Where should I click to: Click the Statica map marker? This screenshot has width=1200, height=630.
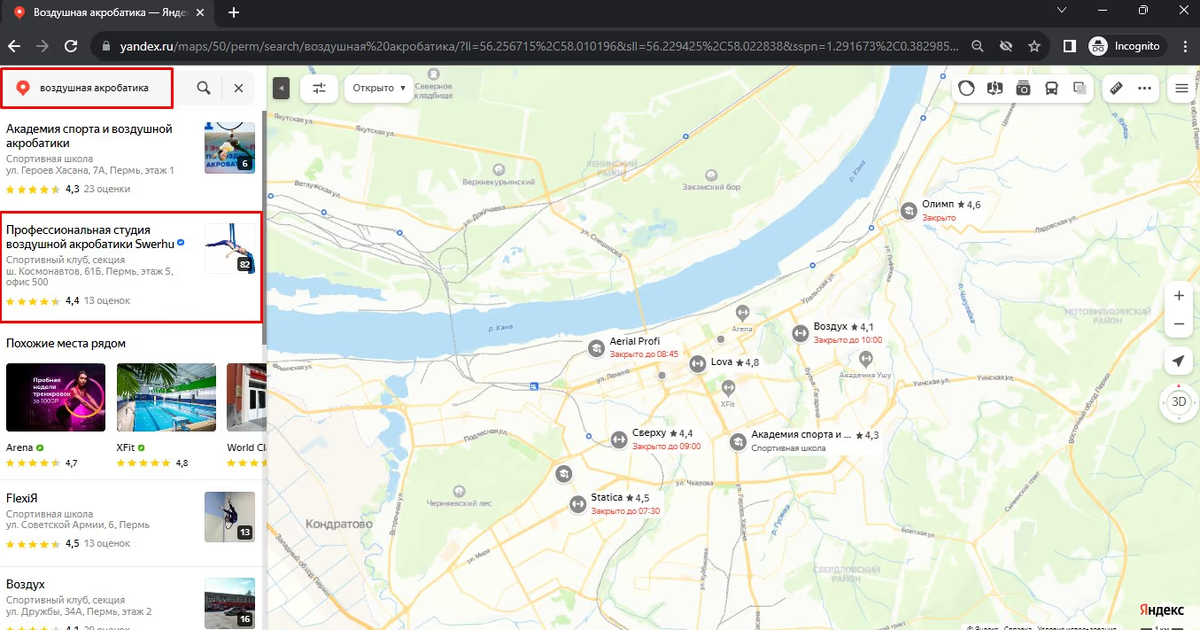click(x=577, y=503)
